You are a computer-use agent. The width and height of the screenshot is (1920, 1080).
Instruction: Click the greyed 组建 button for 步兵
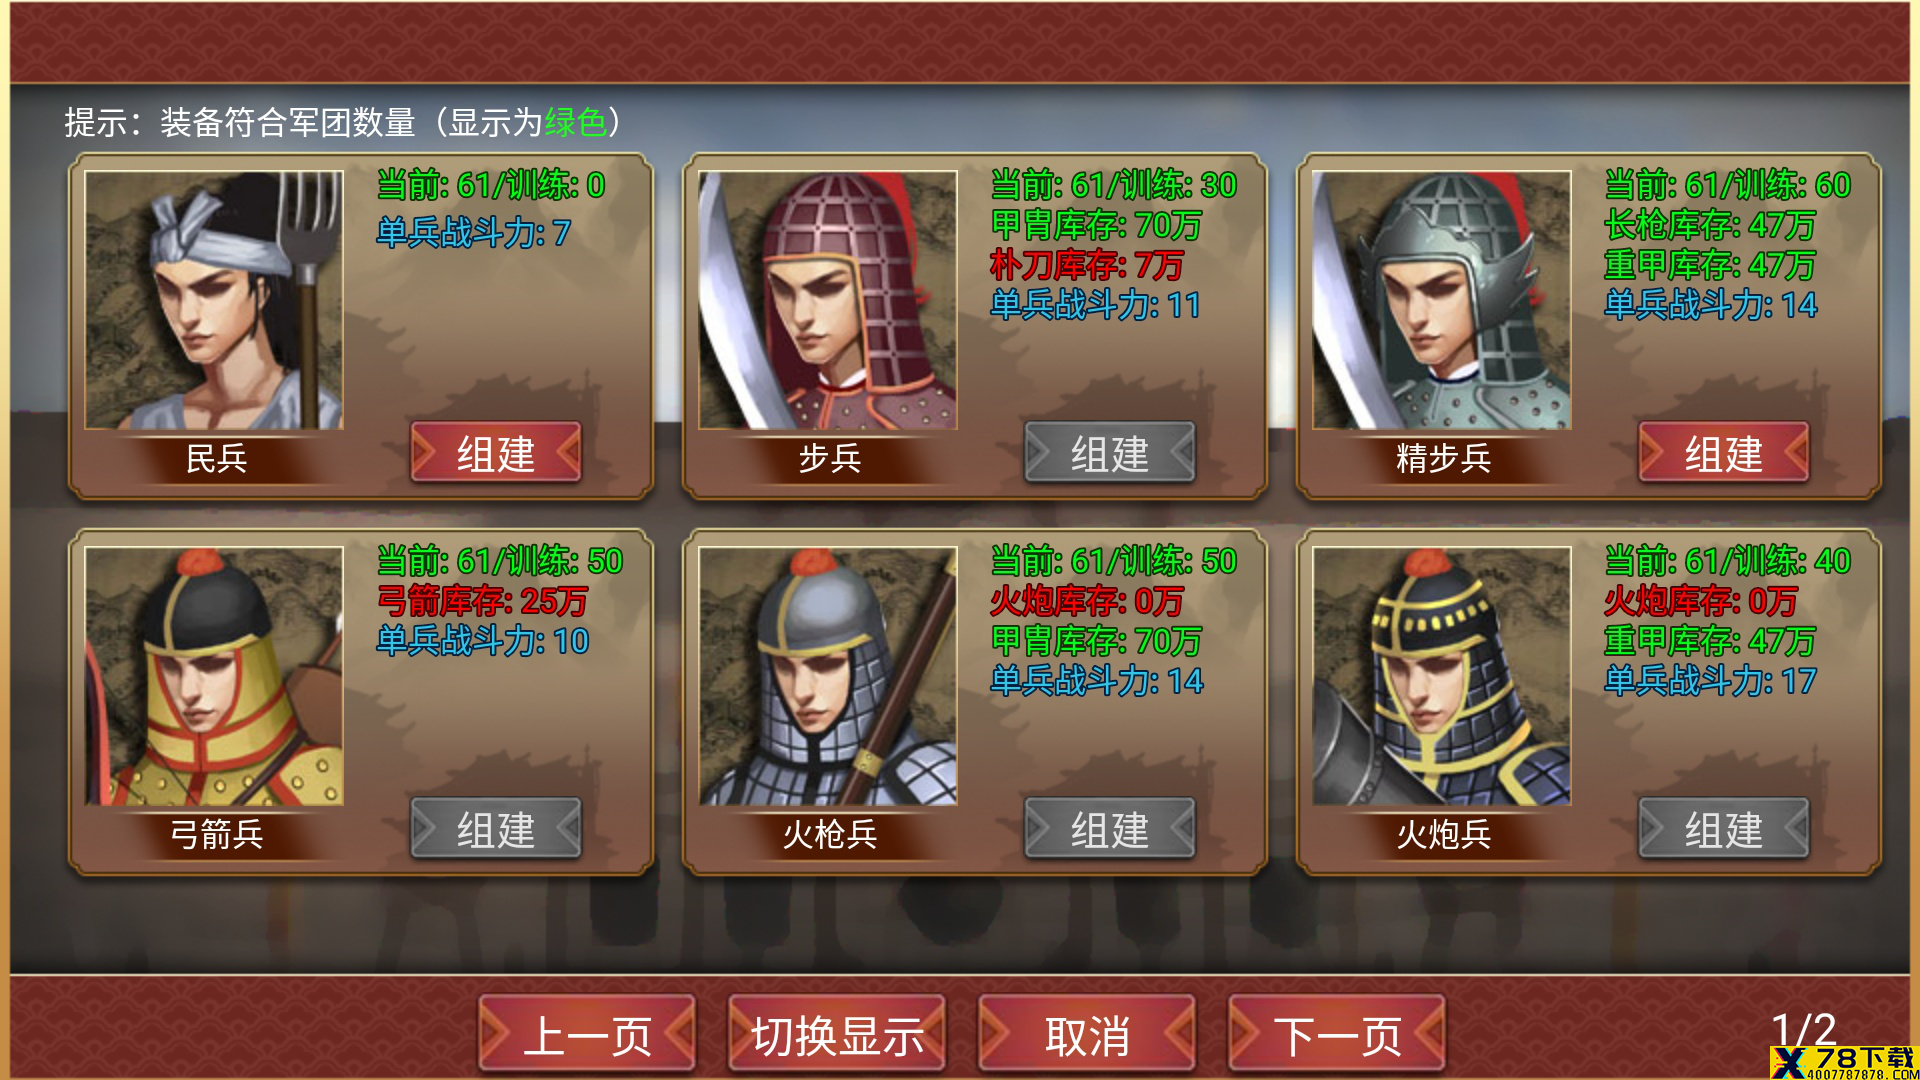pyautogui.click(x=1110, y=453)
